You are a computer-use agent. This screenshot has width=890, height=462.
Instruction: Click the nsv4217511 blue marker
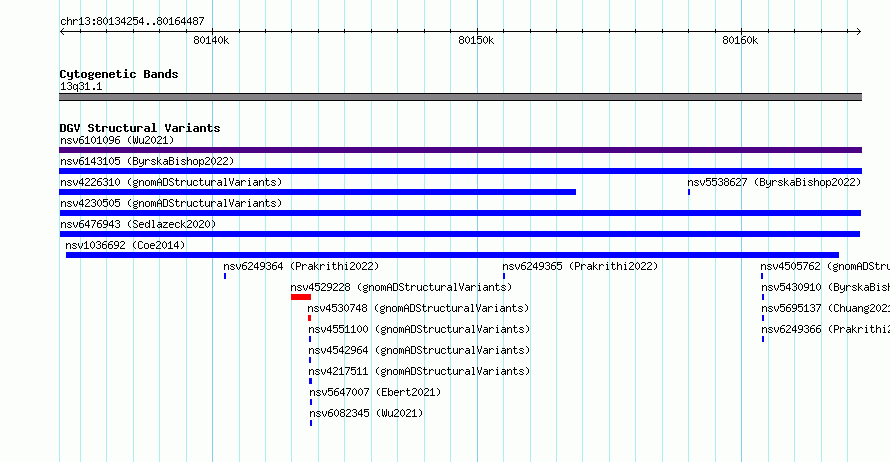click(310, 381)
